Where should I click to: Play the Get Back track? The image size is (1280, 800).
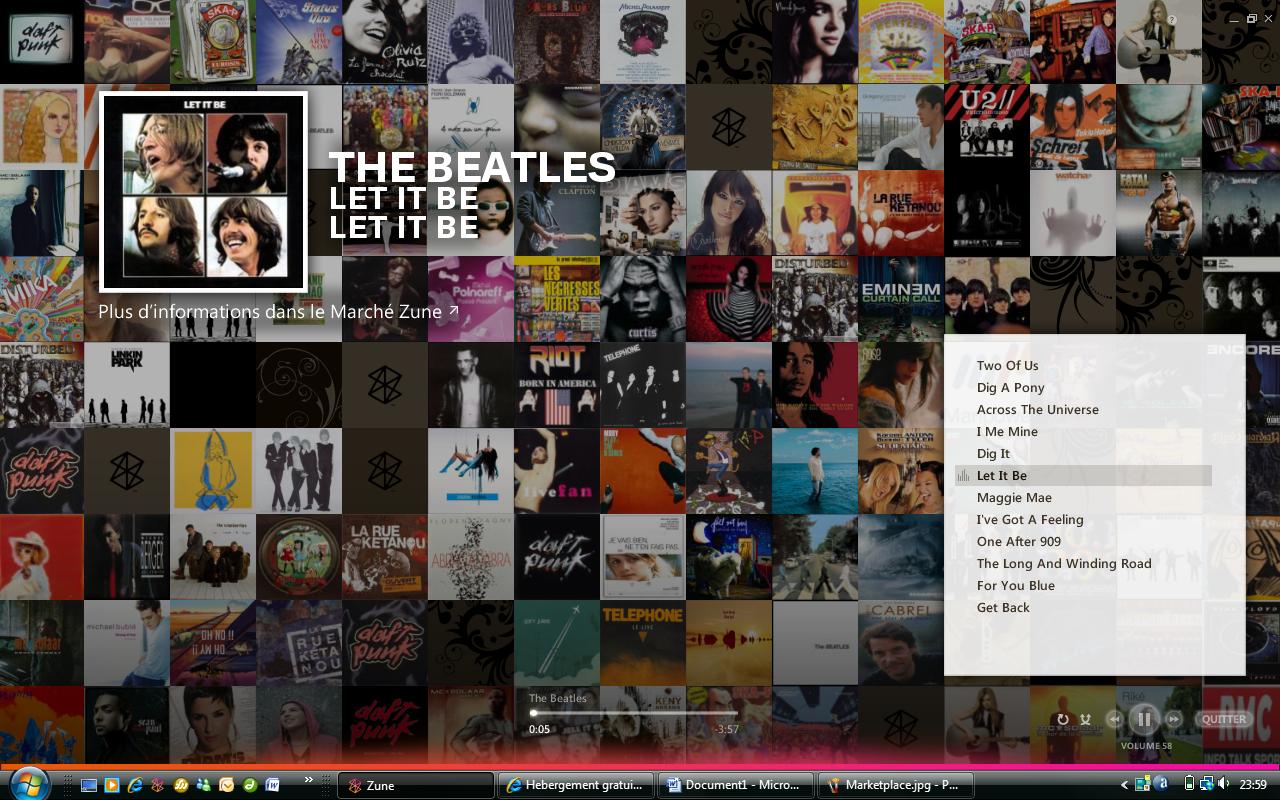[x=1002, y=608]
